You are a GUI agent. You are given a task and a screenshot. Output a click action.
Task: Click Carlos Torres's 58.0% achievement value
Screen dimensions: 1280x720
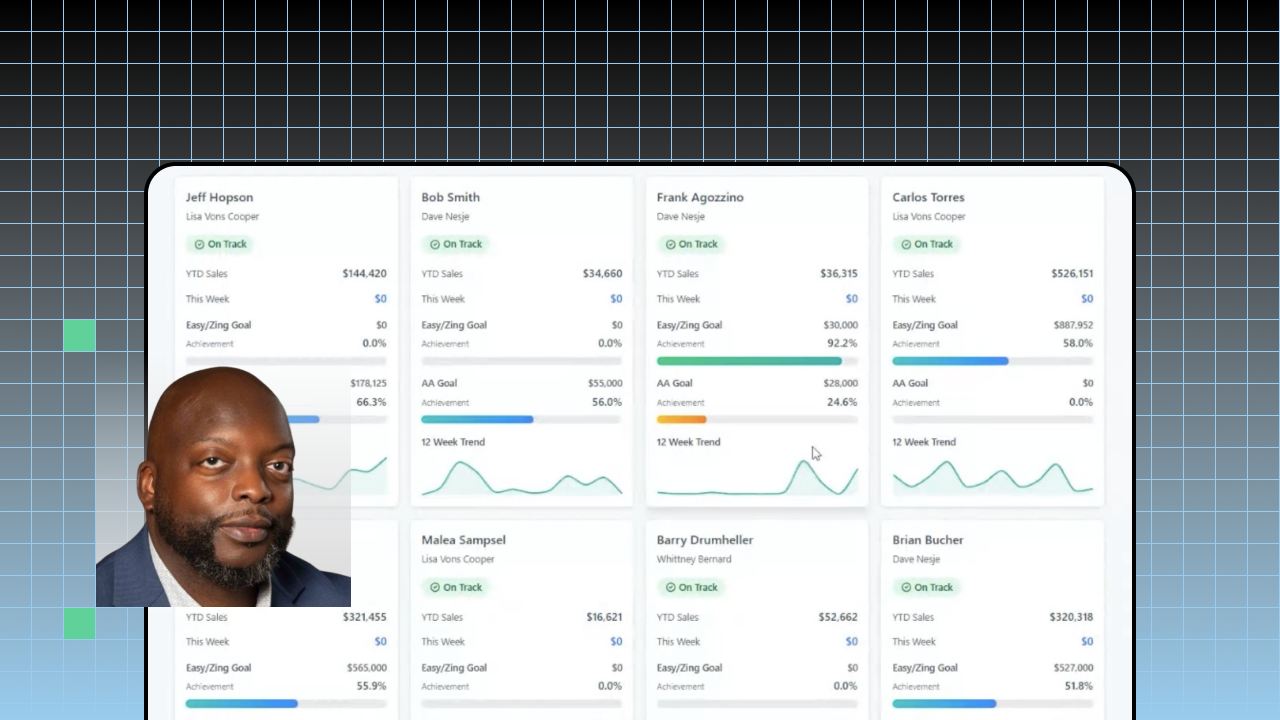pyautogui.click(x=1078, y=343)
